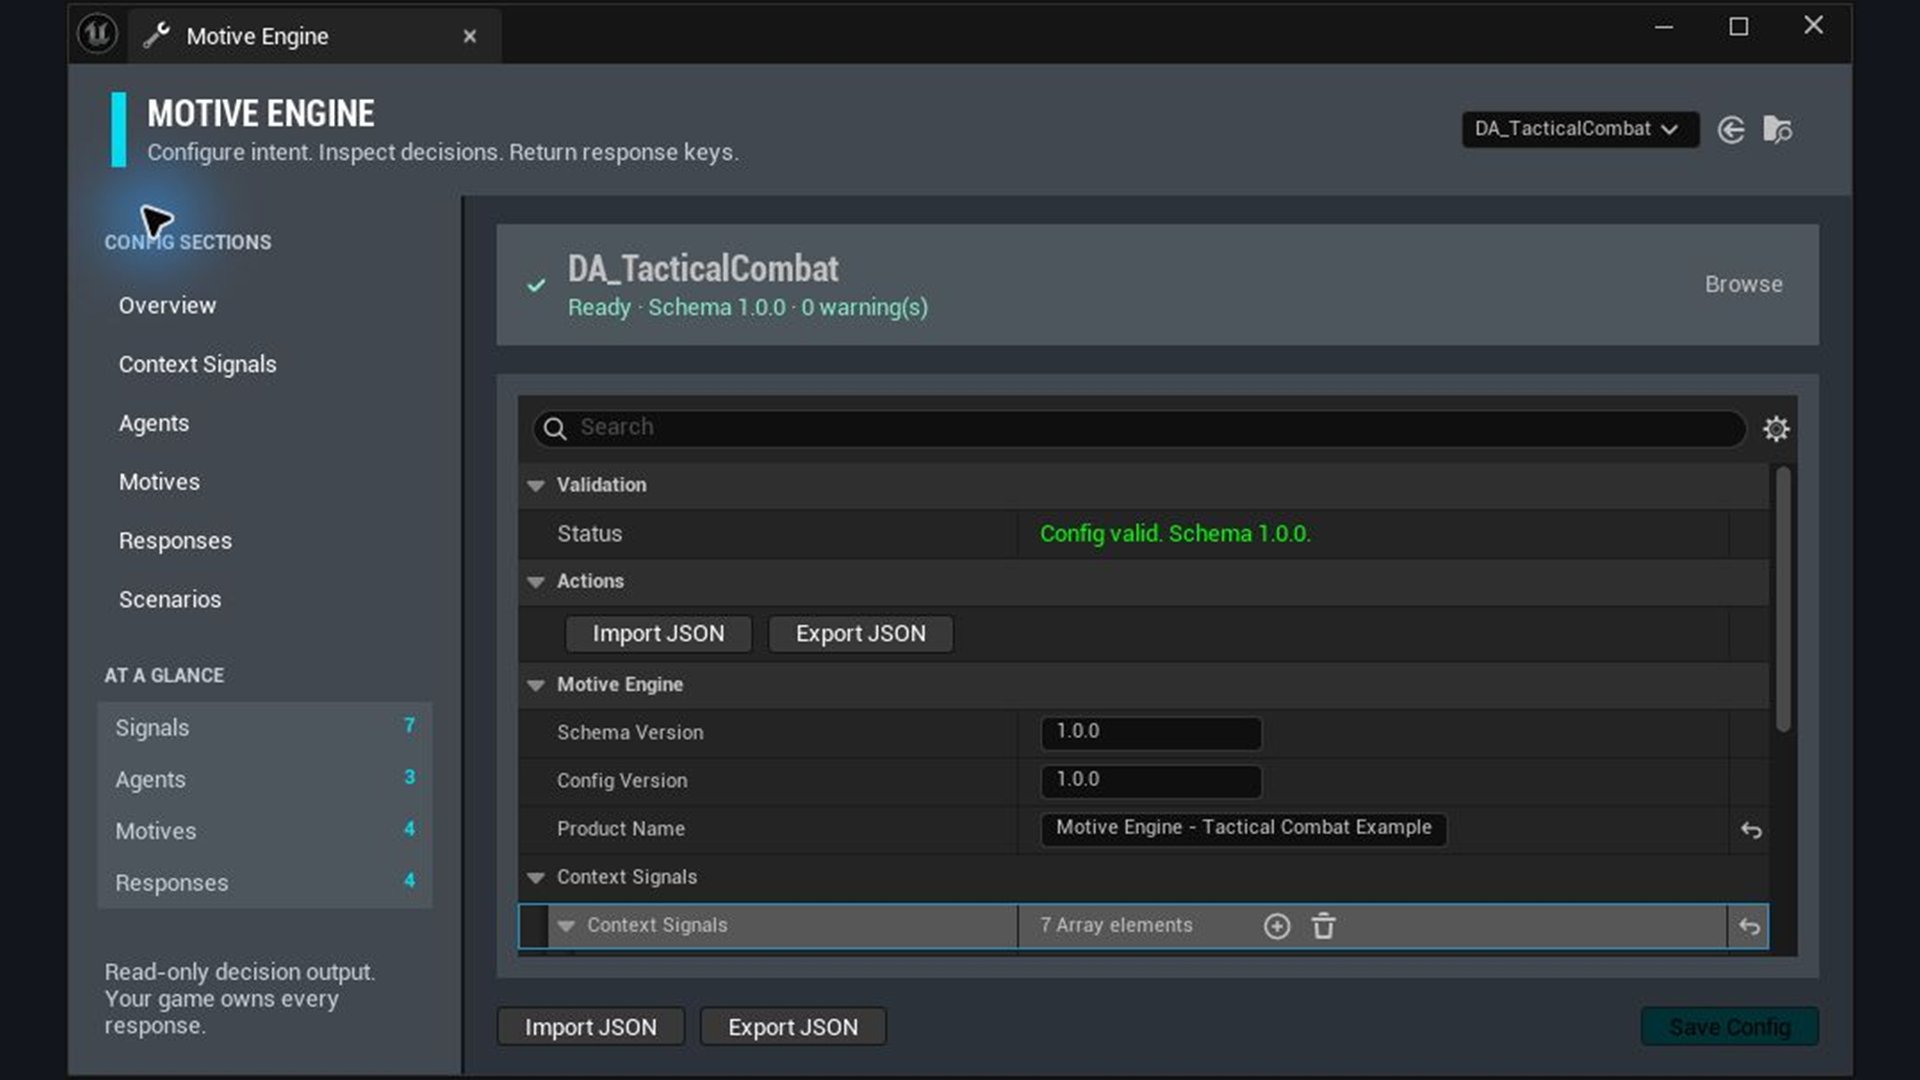Click the Save Config button
Image resolution: width=1920 pixels, height=1080 pixels.
click(1729, 1027)
